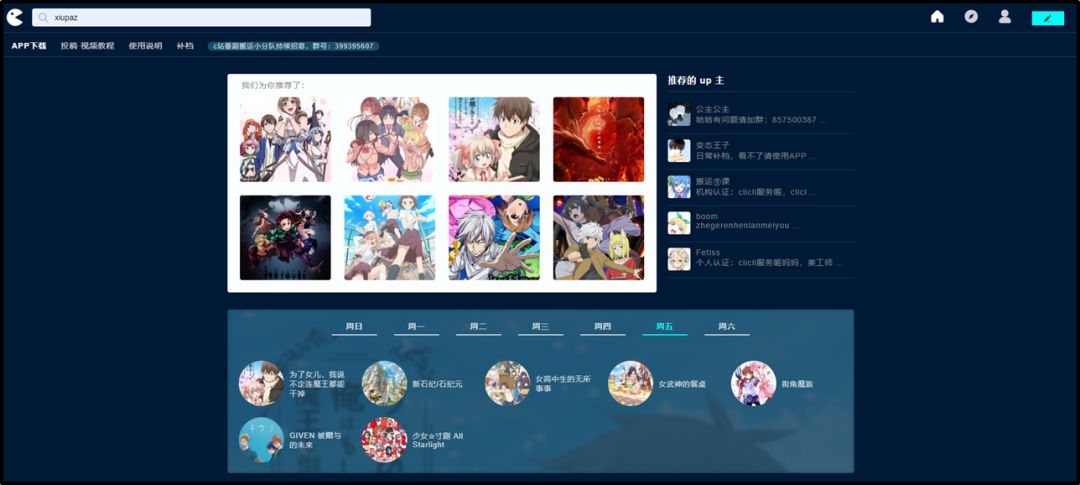This screenshot has height=485, width=1080.
Task: Open the boom up主 name
Action: pos(707,216)
